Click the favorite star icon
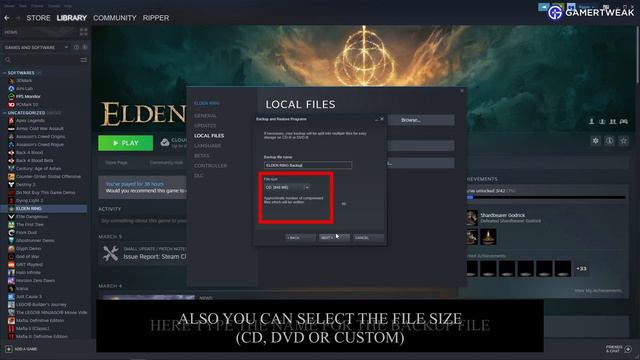The image size is (640, 360). click(624, 141)
